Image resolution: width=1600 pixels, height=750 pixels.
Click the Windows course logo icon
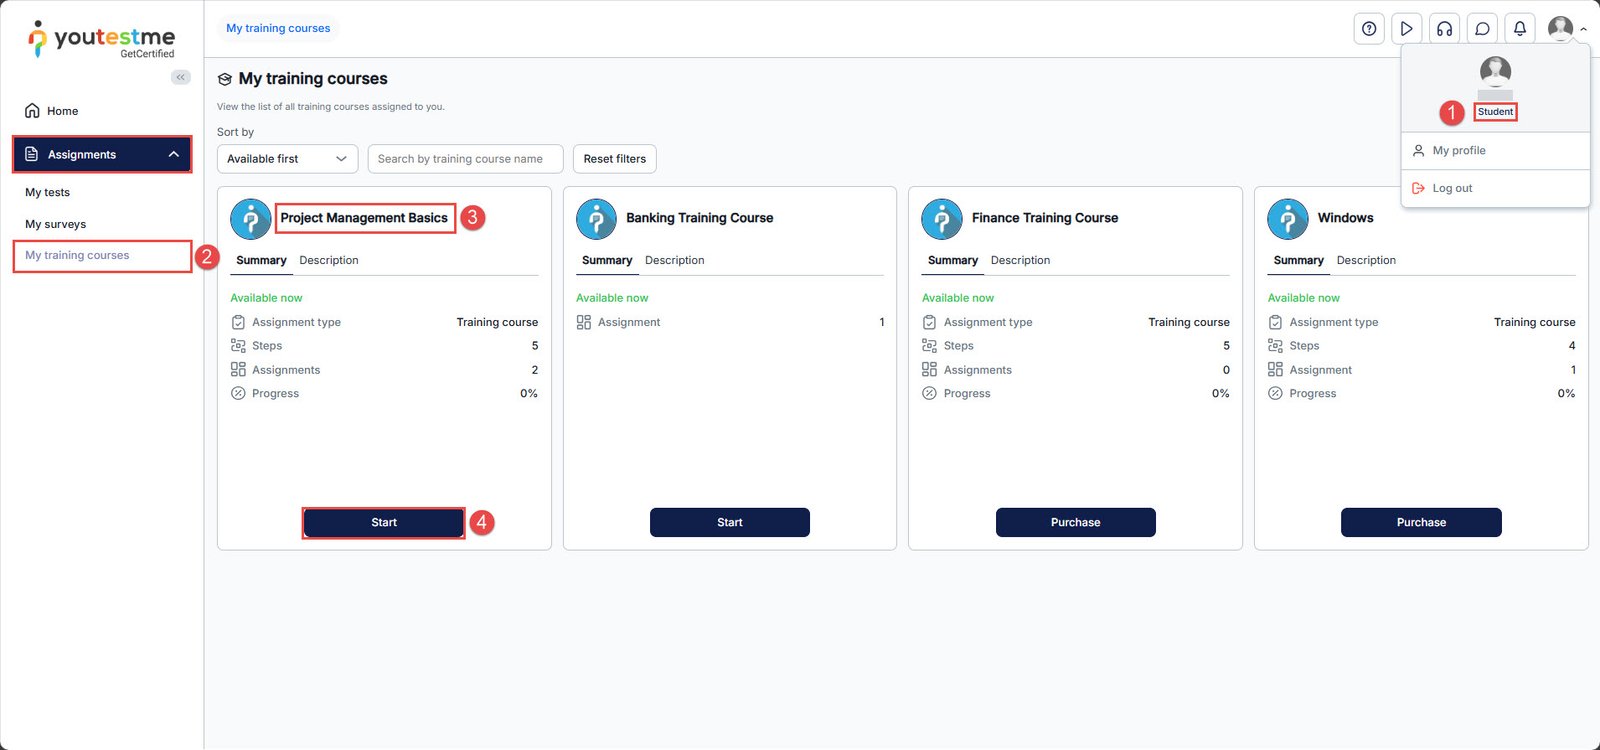click(x=1287, y=219)
